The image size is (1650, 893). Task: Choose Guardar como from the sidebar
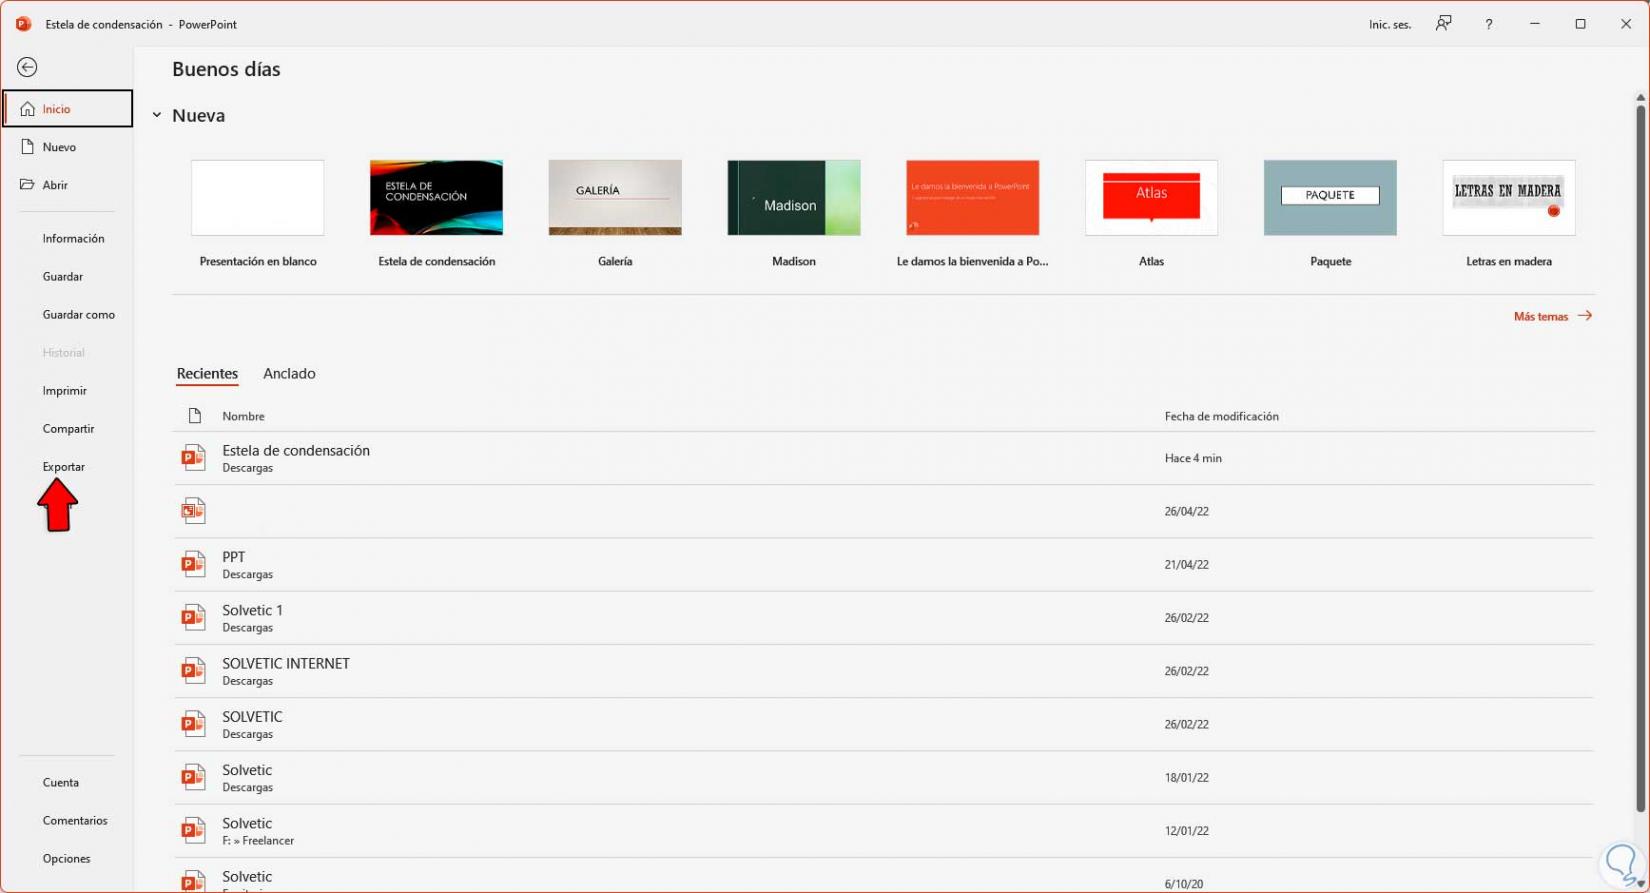[79, 315]
